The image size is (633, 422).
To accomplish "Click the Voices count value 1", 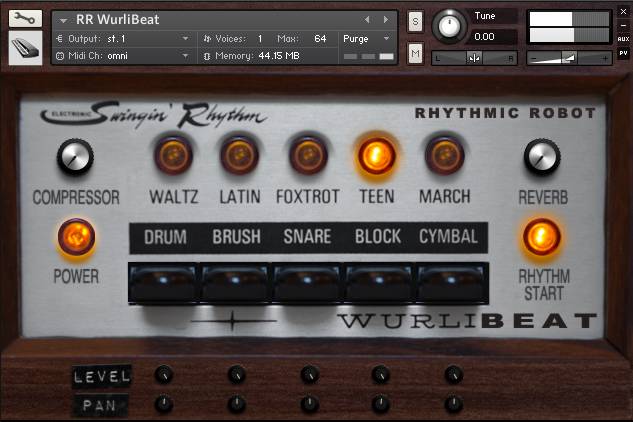I will tap(260, 39).
